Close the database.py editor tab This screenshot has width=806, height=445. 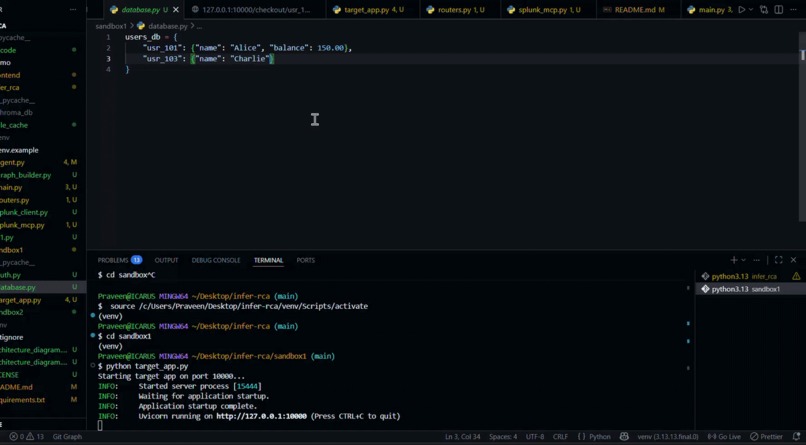pyautogui.click(x=176, y=10)
